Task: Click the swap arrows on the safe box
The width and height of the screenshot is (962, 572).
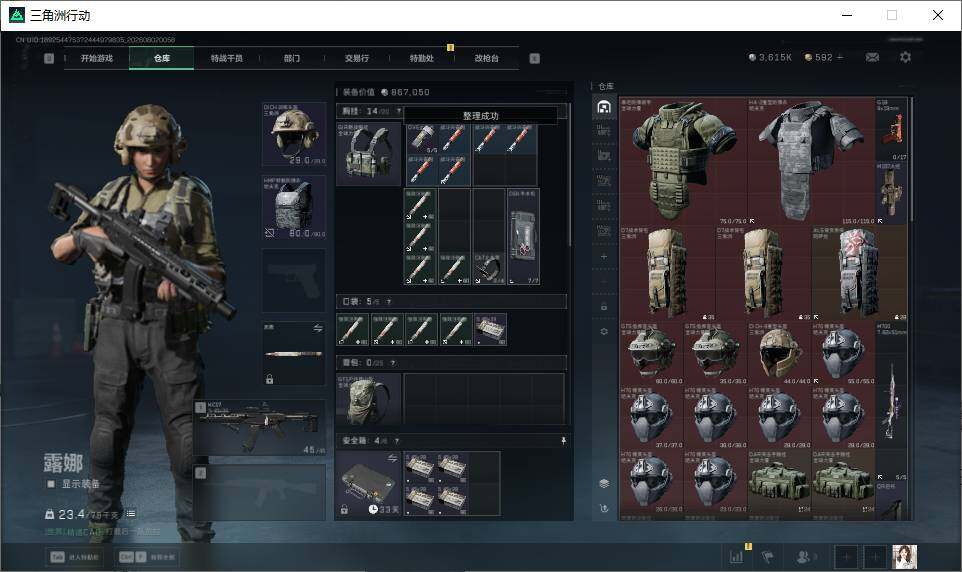Action: (392, 458)
